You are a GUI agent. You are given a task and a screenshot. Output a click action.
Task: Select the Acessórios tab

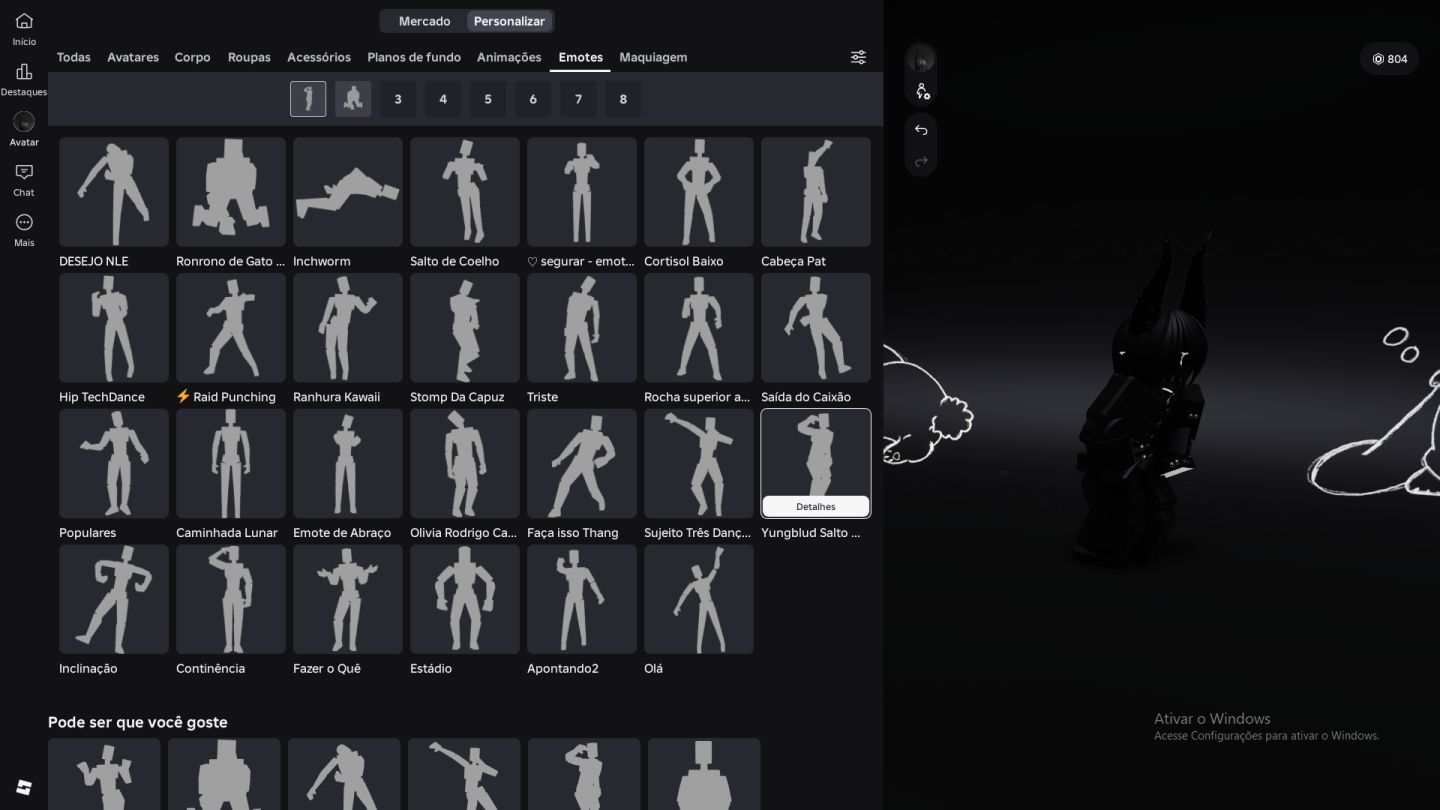(319, 57)
